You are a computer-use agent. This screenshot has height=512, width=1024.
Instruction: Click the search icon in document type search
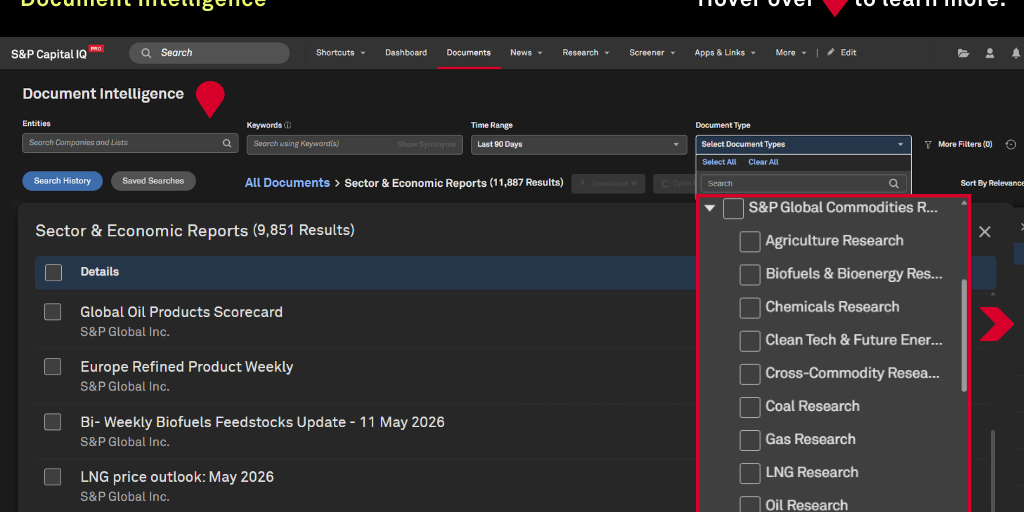pos(893,184)
